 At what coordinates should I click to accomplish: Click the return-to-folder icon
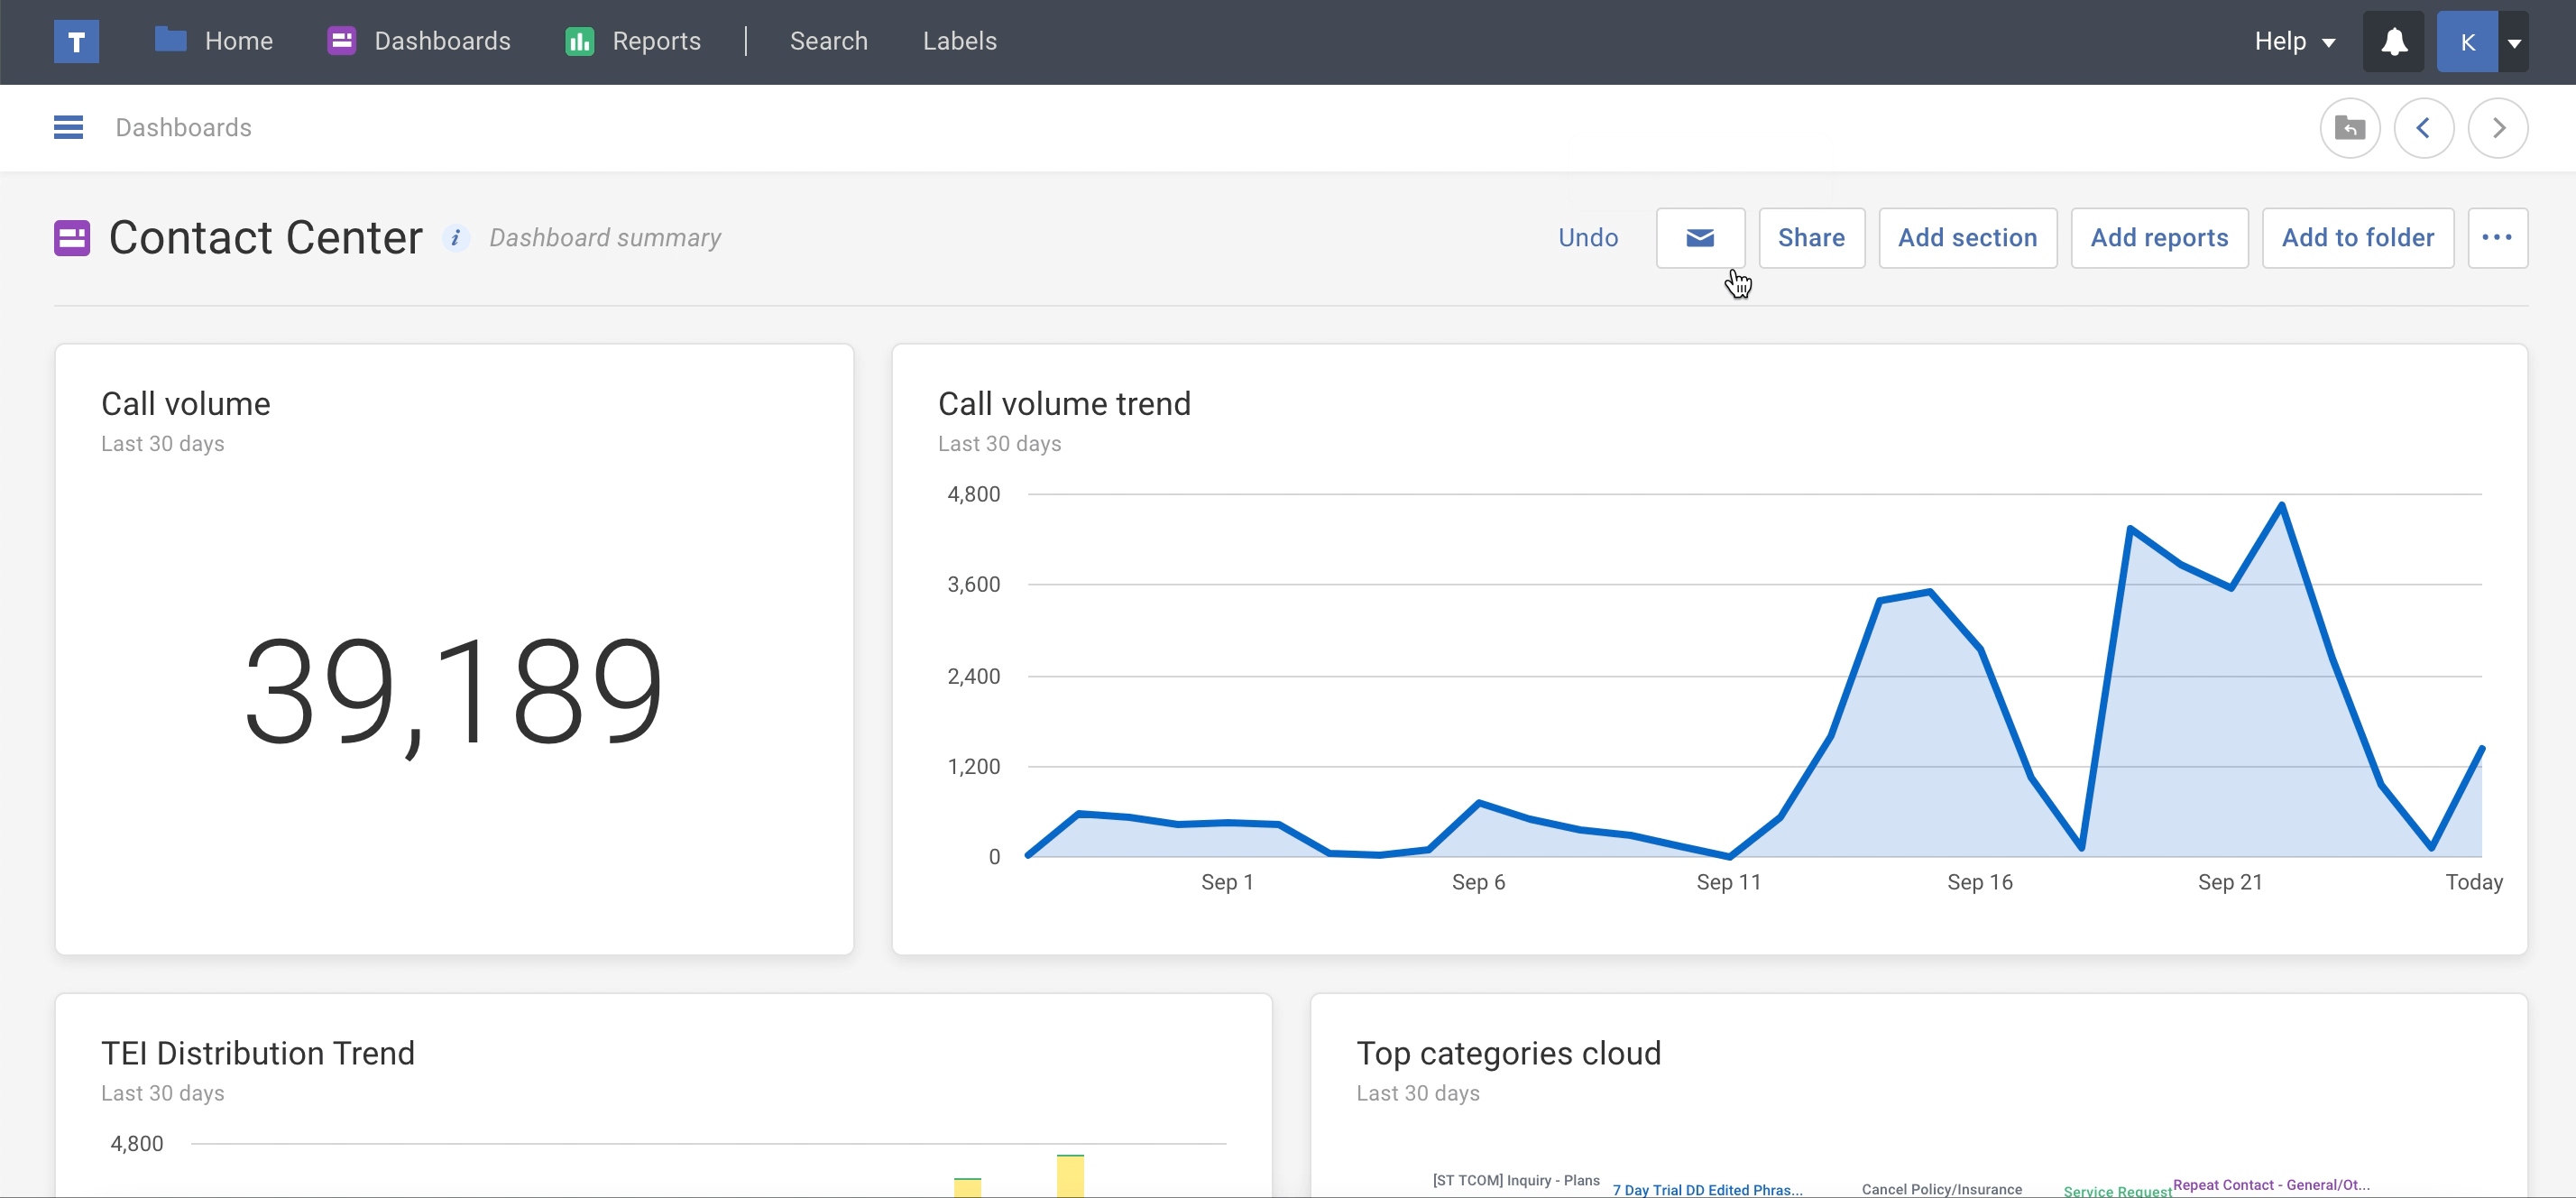[x=2349, y=128]
